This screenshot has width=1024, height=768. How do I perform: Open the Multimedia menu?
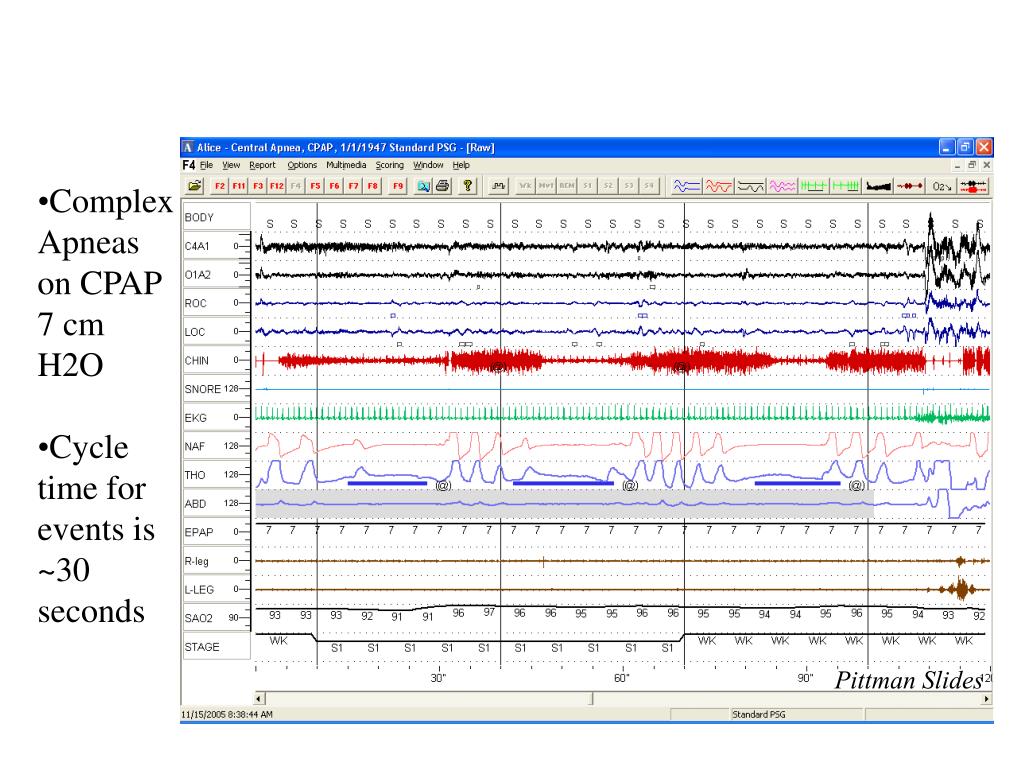pos(346,165)
